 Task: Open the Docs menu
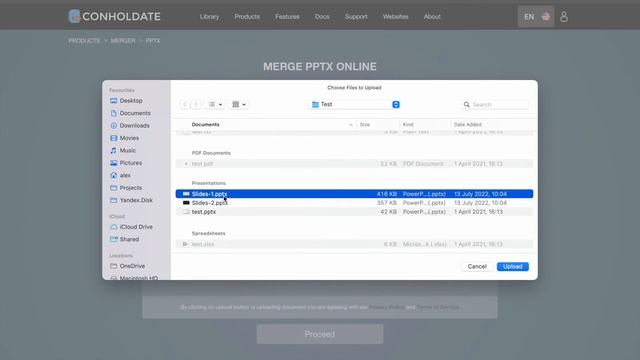tap(322, 17)
